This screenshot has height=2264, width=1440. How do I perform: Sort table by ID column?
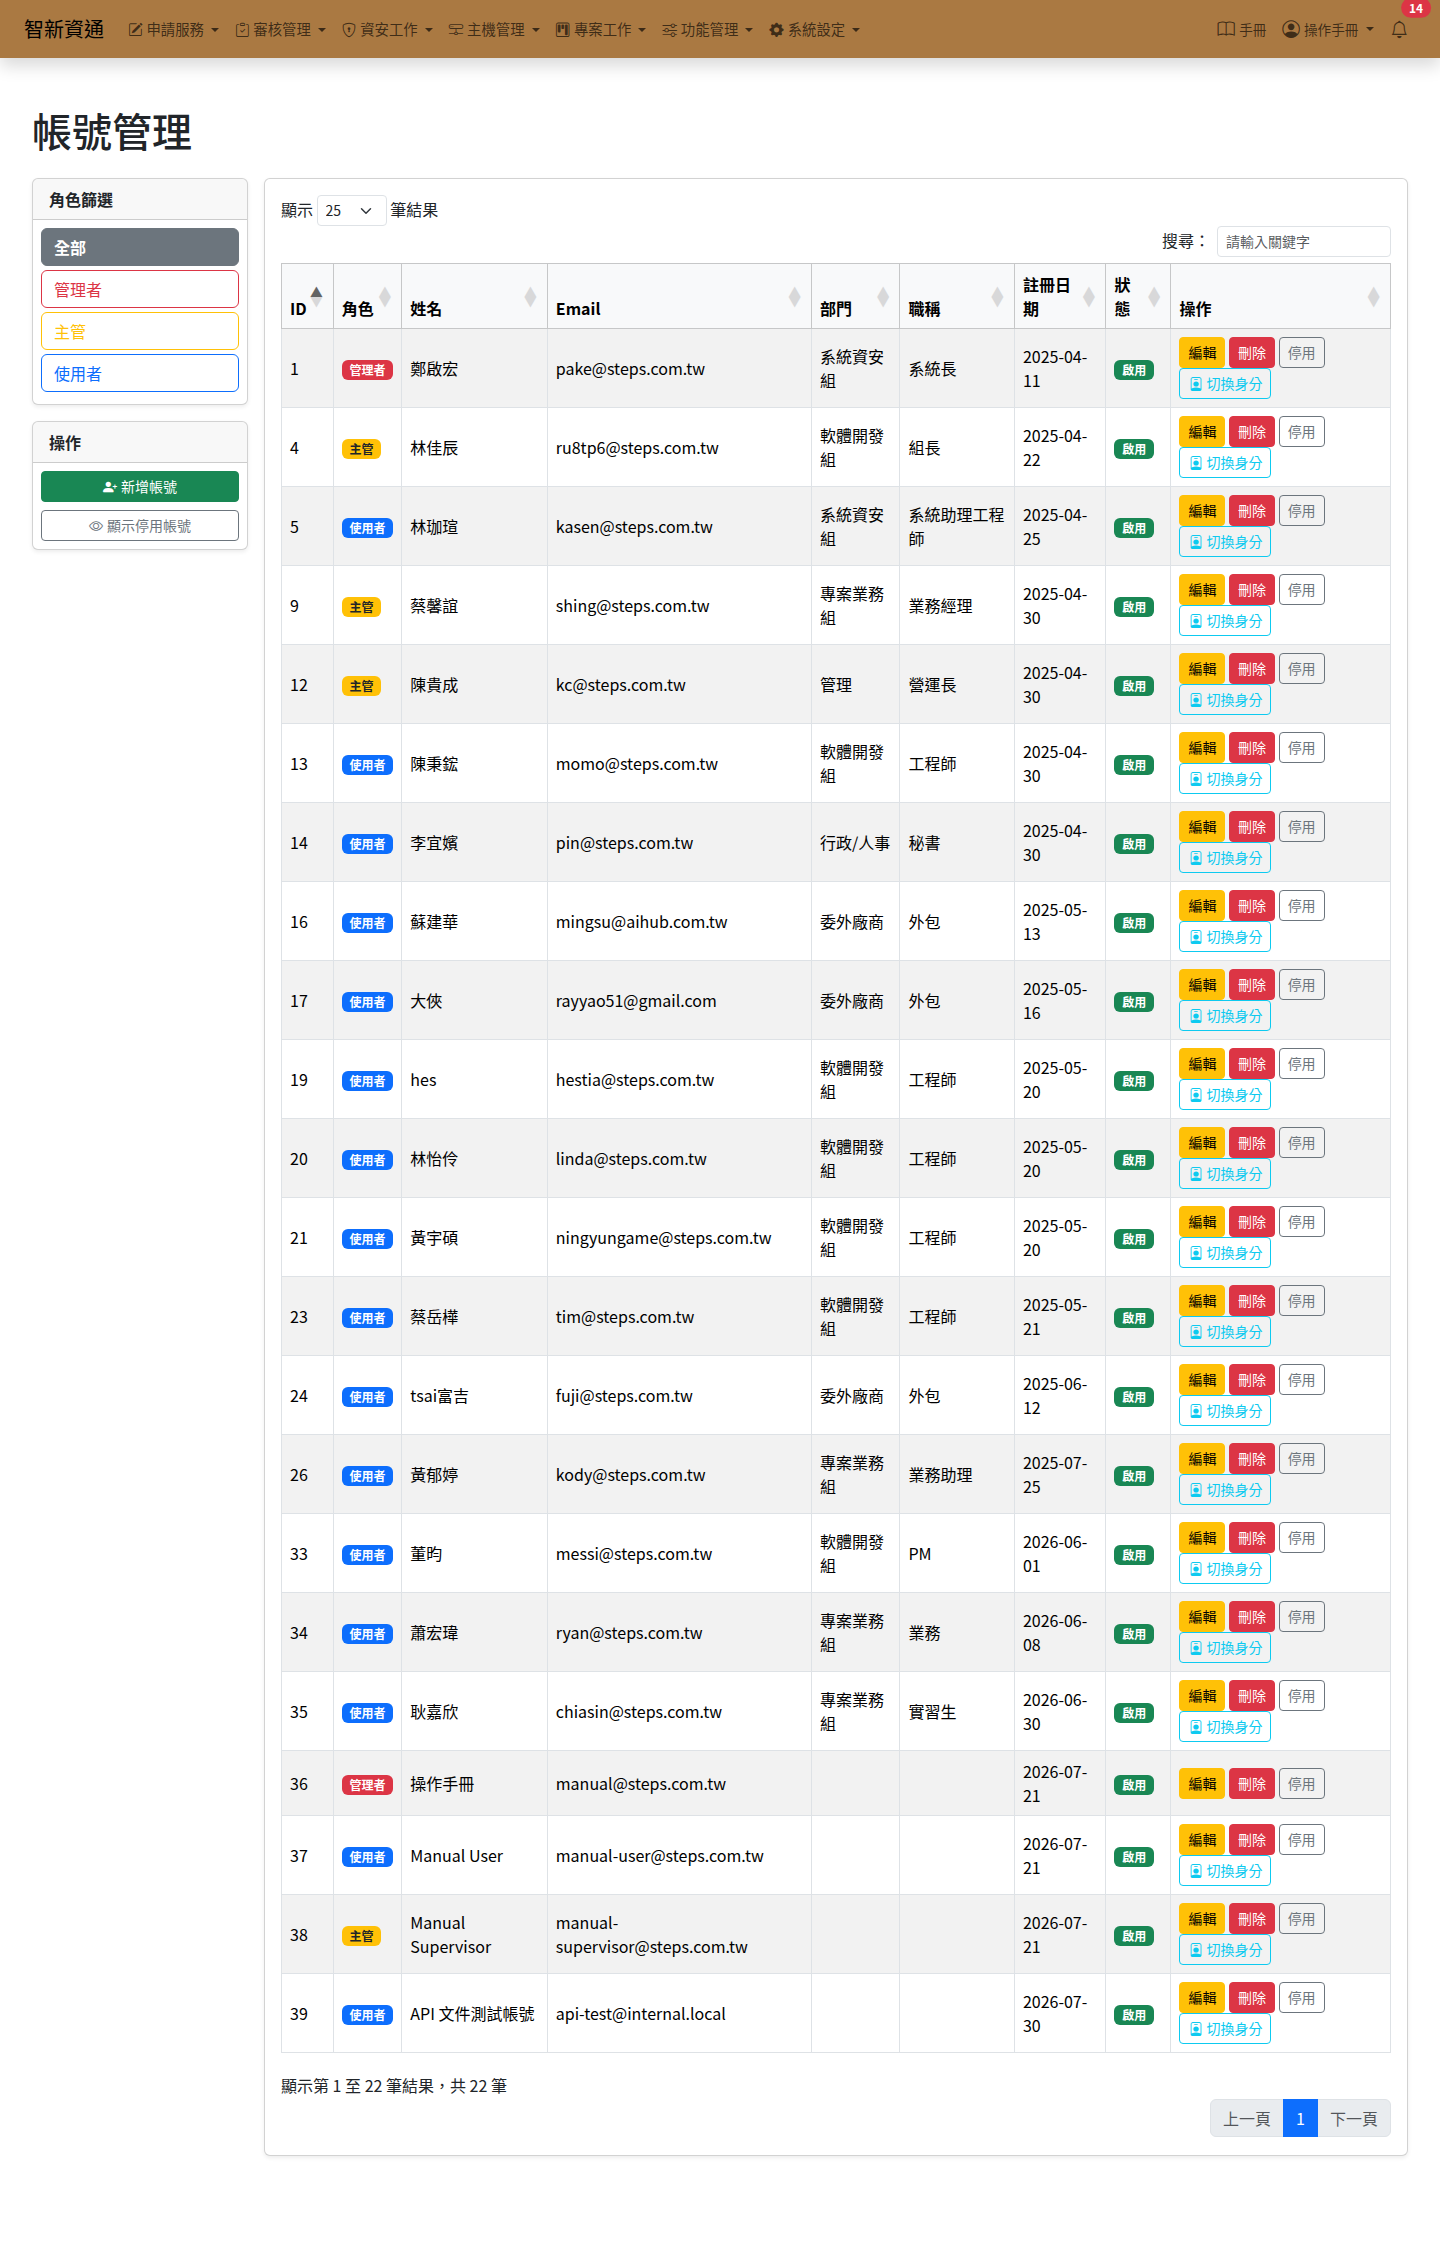point(307,297)
